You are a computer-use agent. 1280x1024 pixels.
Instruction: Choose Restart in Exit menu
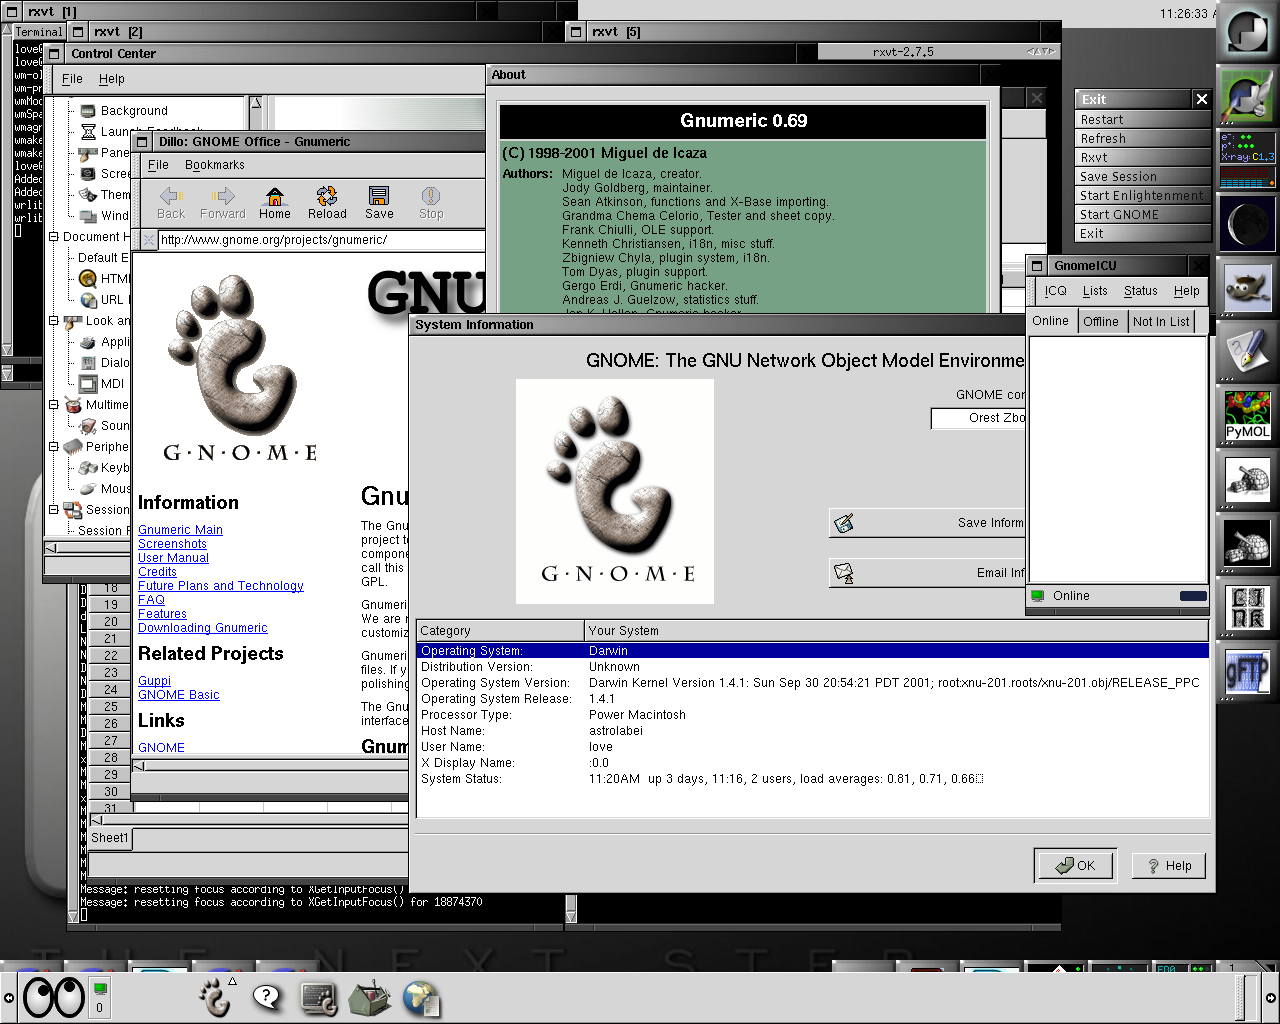point(1143,120)
